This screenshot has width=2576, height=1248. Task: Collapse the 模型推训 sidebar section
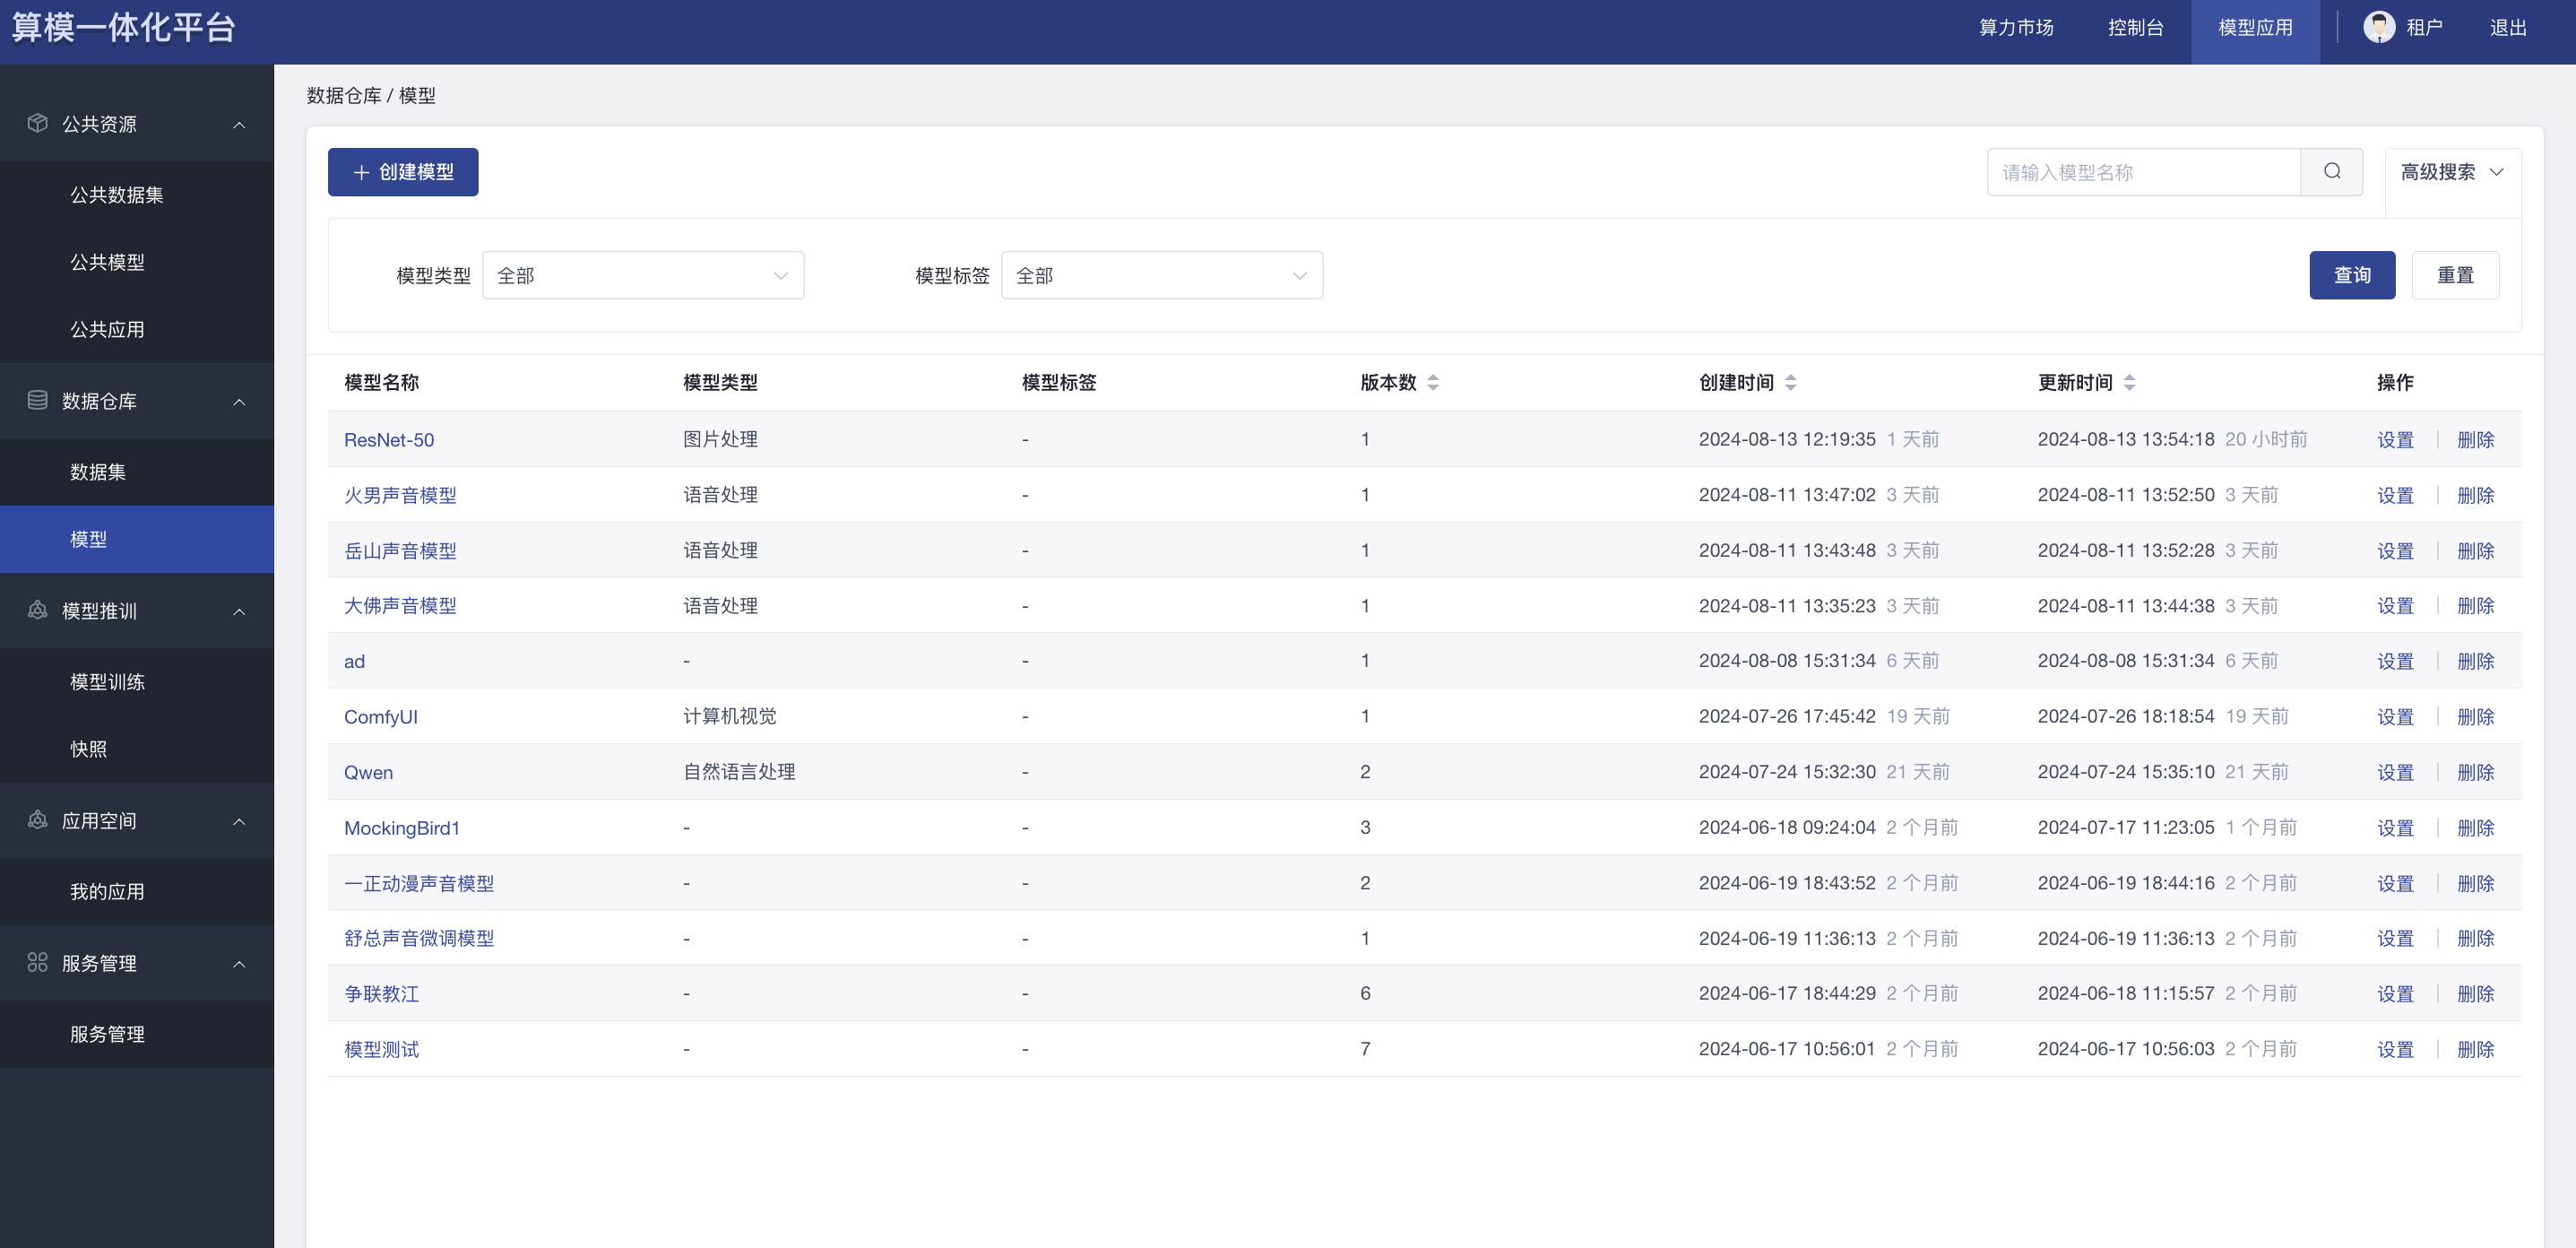(239, 611)
